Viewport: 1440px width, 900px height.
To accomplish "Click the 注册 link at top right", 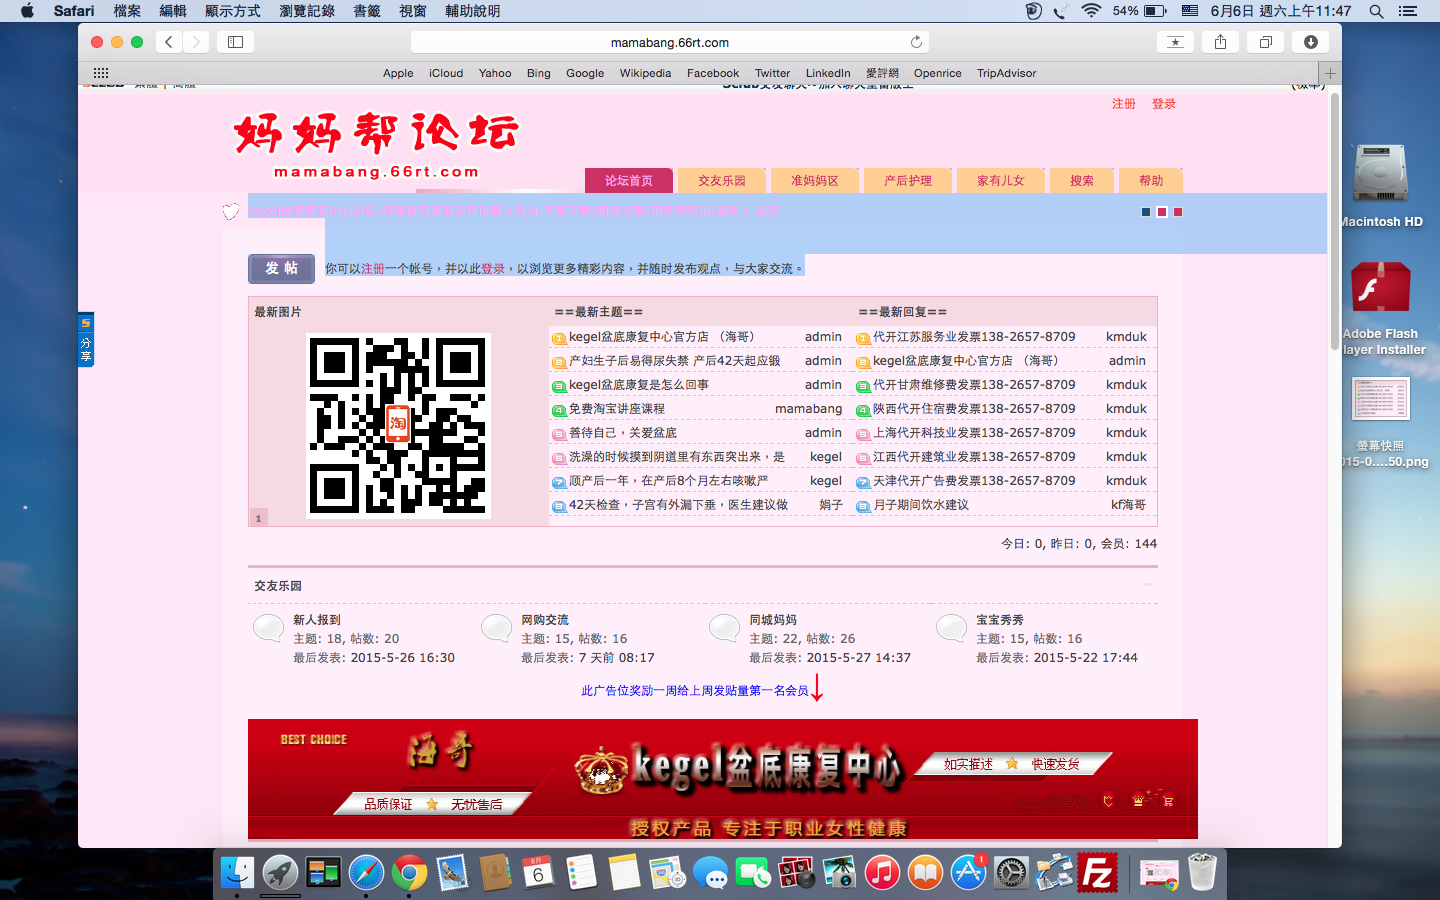I will point(1124,104).
